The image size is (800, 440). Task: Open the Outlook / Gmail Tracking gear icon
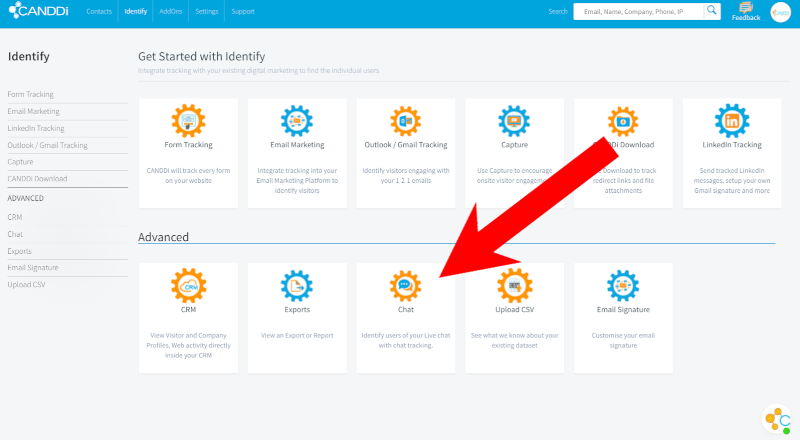point(406,121)
